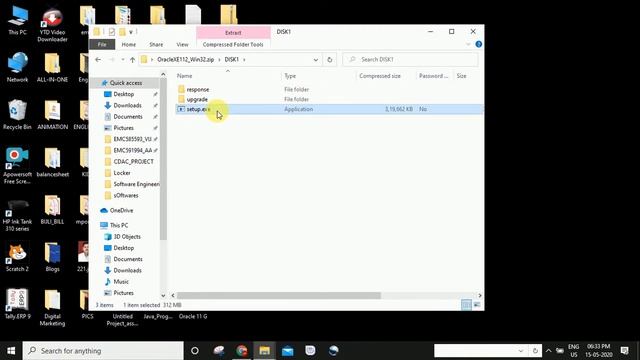This screenshot has width=640, height=360.
Task: Select This PC desktop icon
Action: point(17,20)
